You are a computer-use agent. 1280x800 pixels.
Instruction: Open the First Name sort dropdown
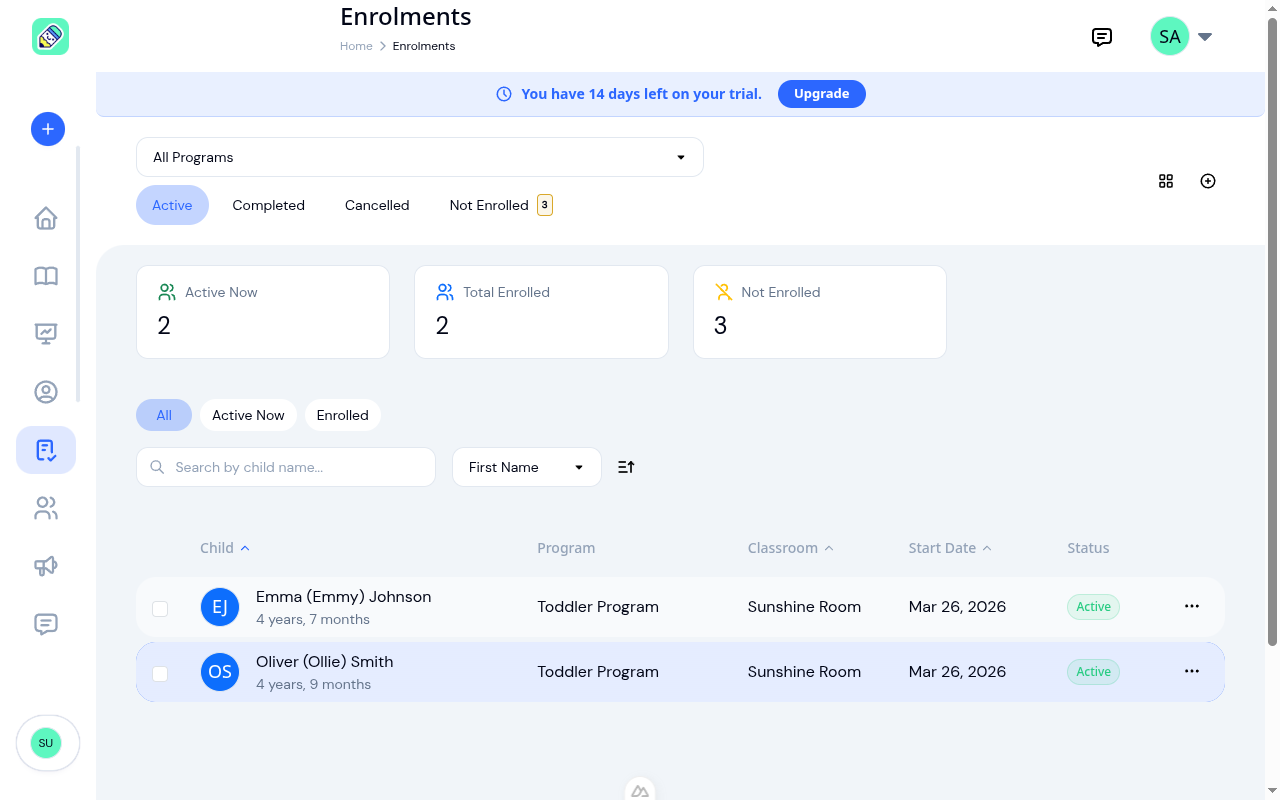click(527, 467)
